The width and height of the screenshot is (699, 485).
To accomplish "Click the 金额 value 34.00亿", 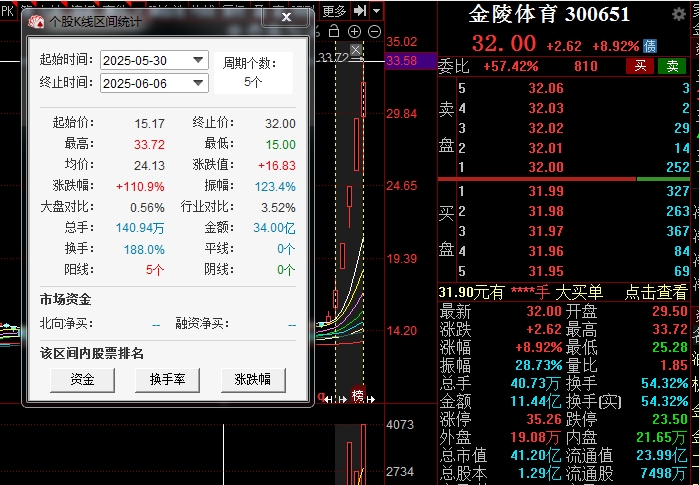I will (274, 228).
